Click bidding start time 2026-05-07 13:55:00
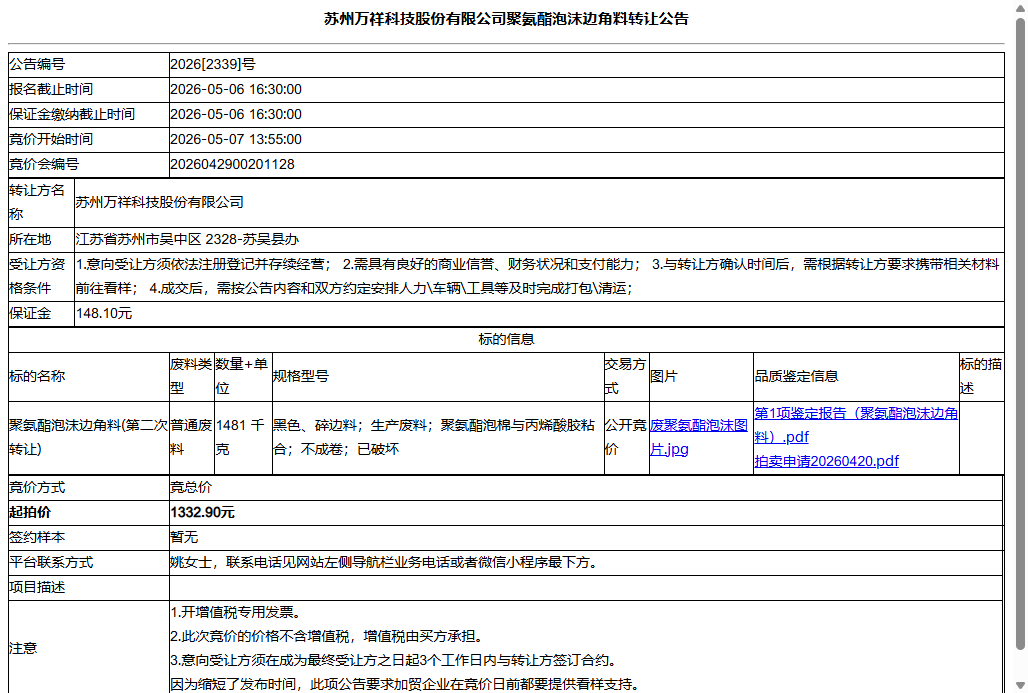 (236, 139)
